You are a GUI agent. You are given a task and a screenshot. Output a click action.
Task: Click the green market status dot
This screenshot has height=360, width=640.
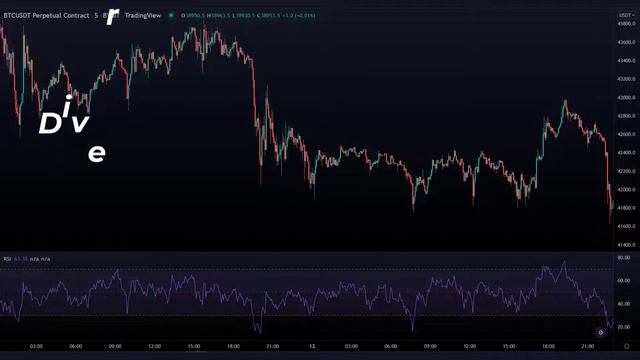(171, 16)
